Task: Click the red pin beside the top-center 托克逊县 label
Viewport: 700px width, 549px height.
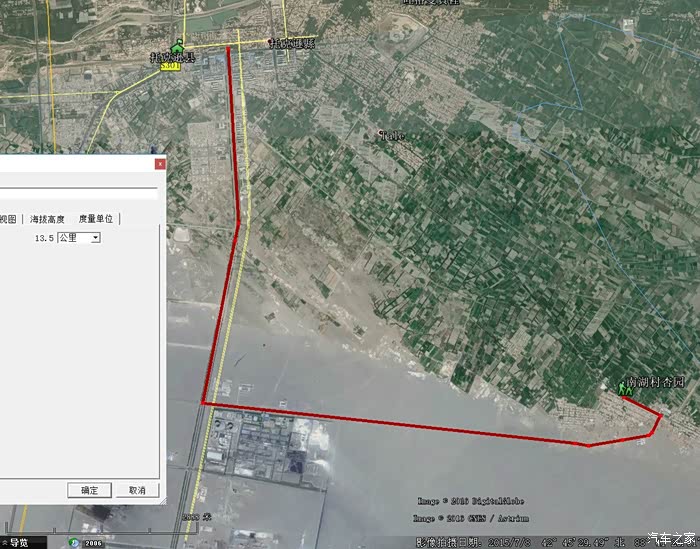Action: (271, 42)
